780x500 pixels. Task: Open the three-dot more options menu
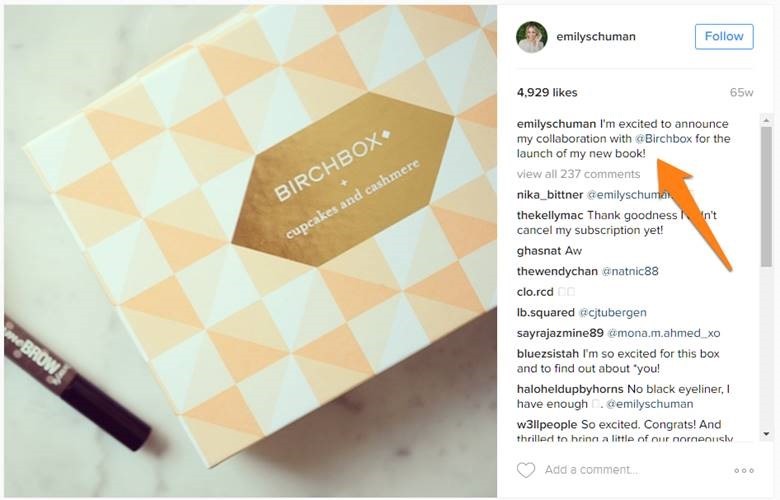pyautogui.click(x=744, y=471)
